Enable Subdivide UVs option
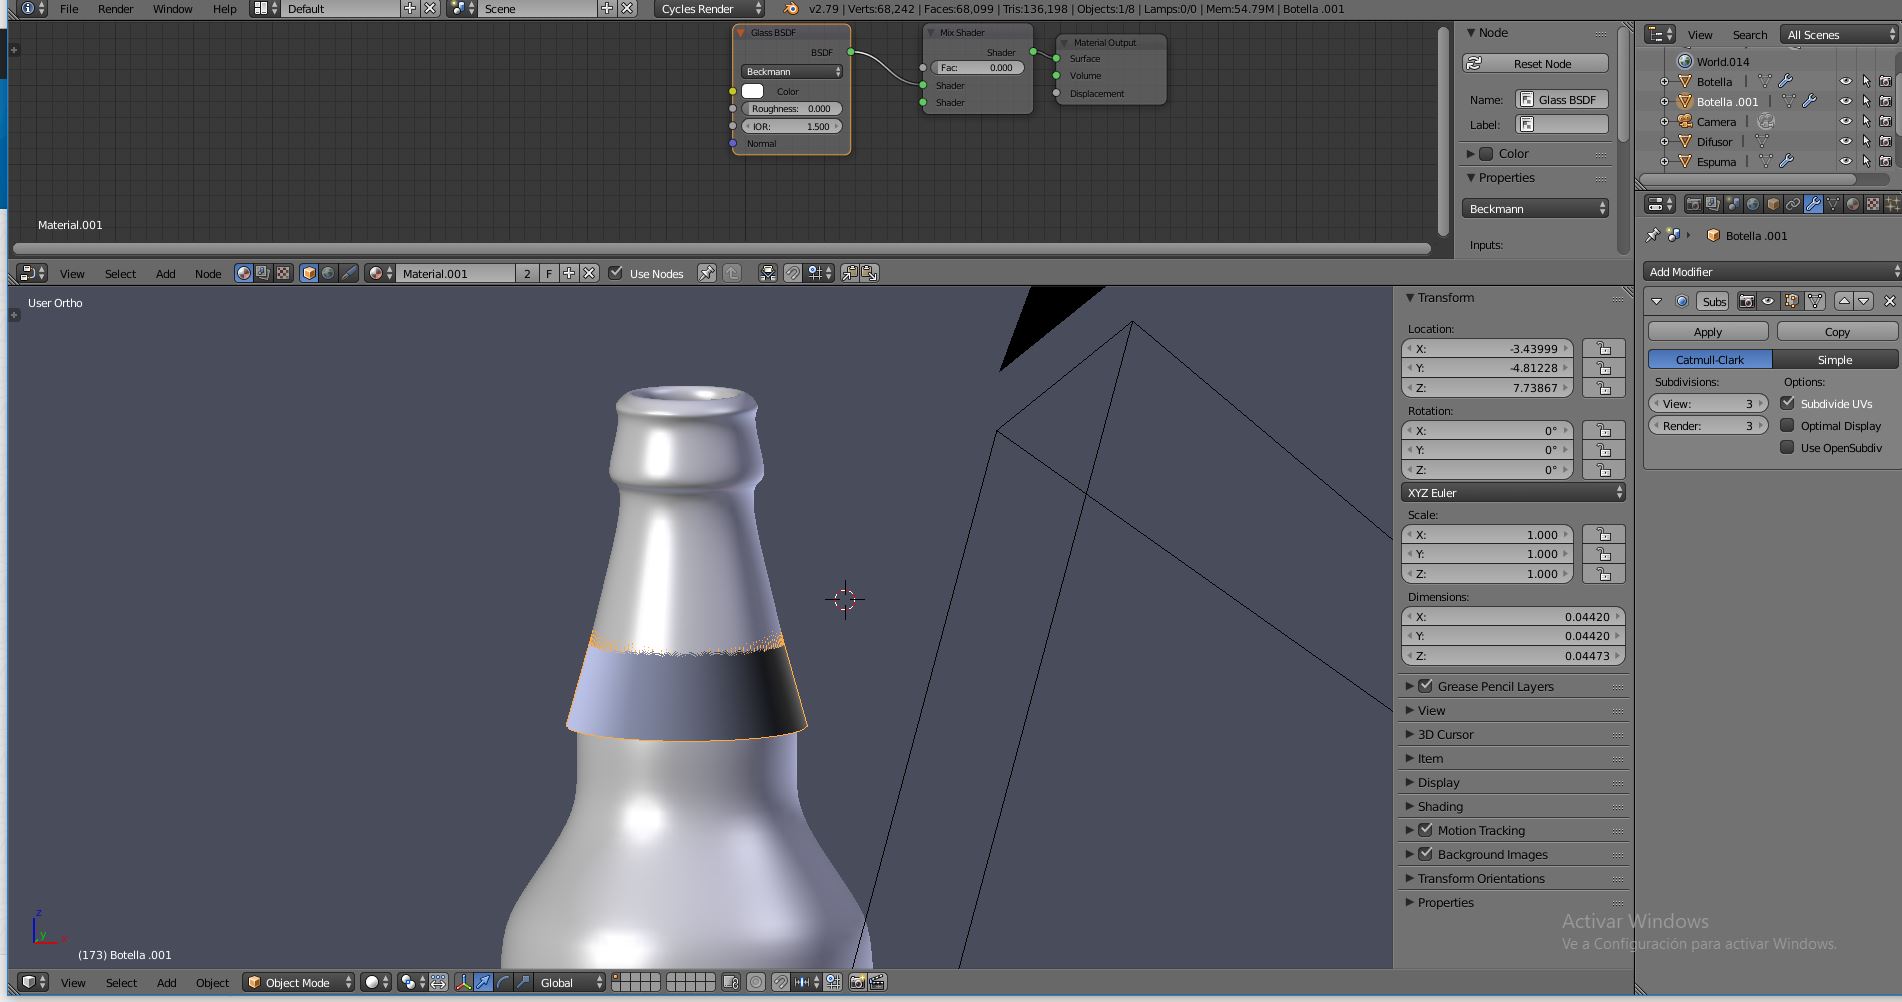Viewport: 1902px width, 1002px height. pos(1787,403)
